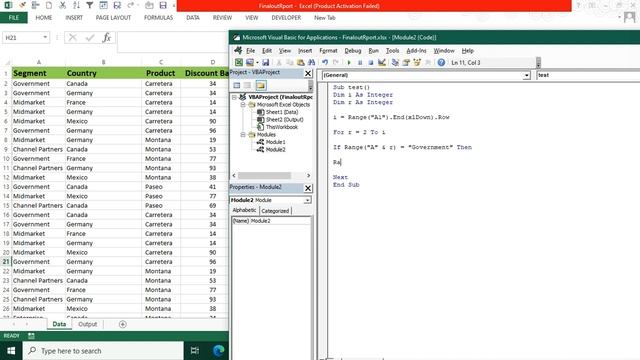
Task: Click the Enter checkmark beside the formula bar
Action: [x=90, y=38]
